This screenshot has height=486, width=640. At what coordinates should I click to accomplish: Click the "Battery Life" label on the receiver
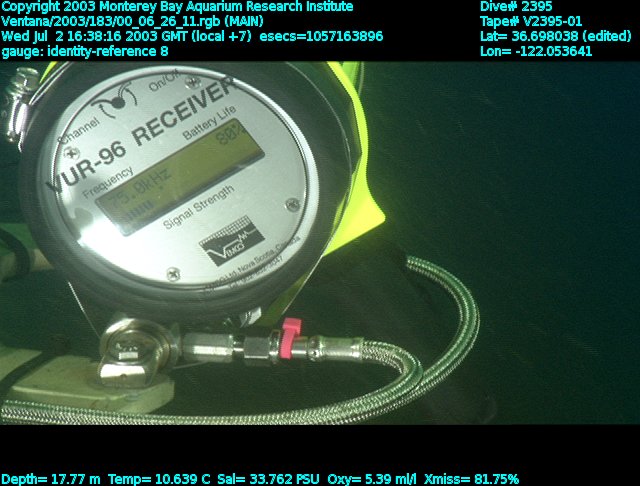[209, 122]
